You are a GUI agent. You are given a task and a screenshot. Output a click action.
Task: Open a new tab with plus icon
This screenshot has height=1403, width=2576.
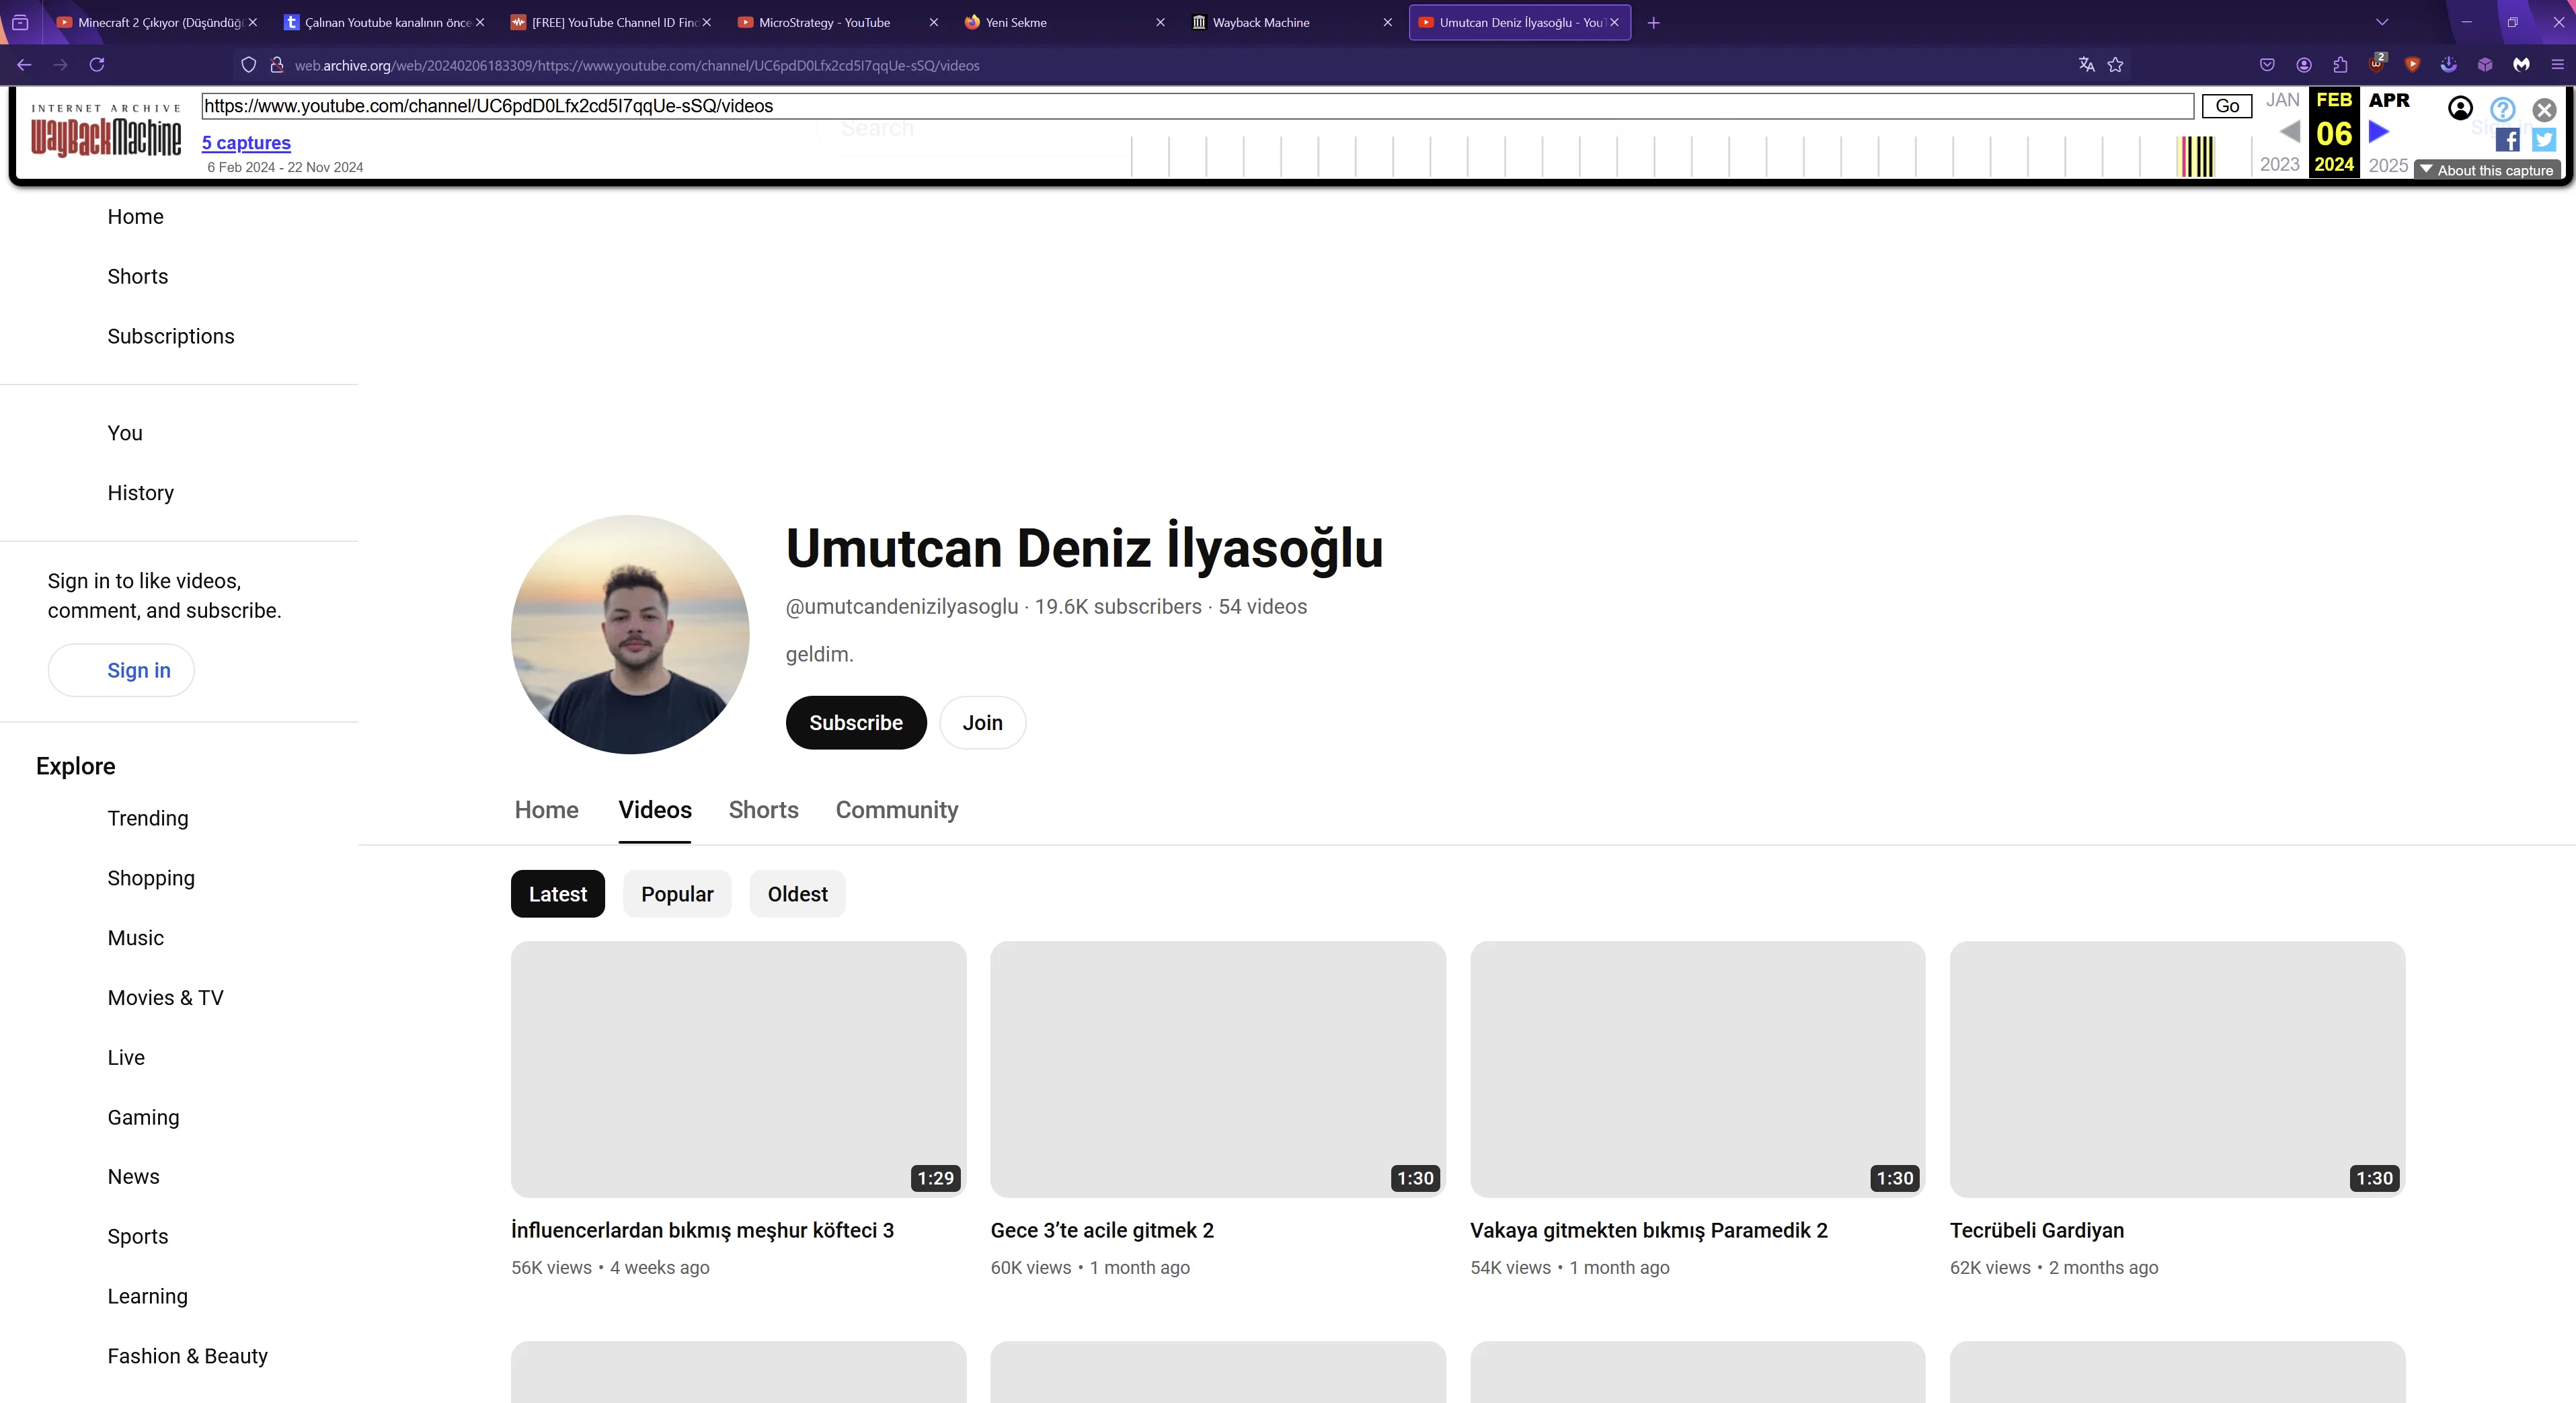point(1653,22)
